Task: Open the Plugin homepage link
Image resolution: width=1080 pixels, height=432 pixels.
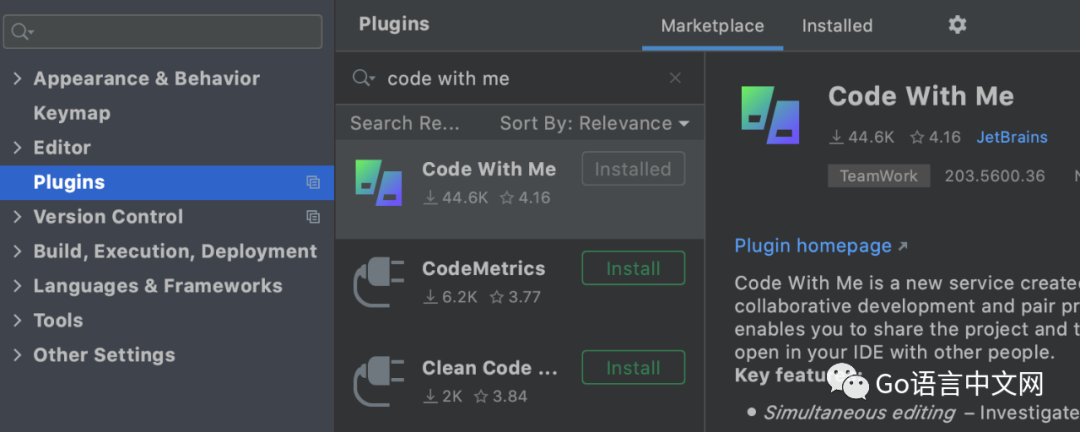Action: pos(813,246)
